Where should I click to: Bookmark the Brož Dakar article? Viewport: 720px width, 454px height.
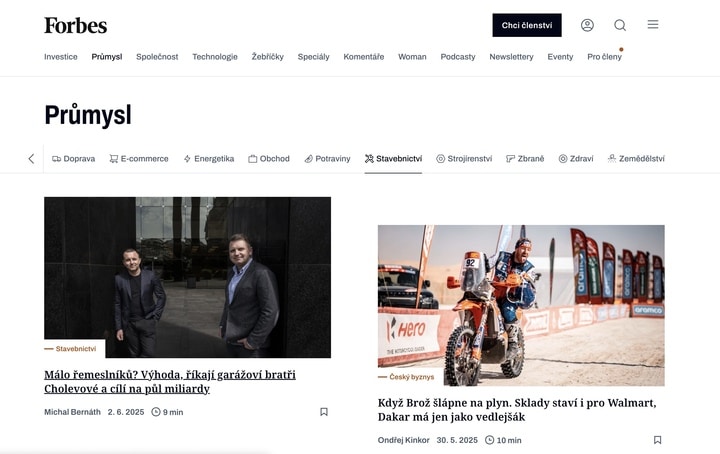point(658,440)
